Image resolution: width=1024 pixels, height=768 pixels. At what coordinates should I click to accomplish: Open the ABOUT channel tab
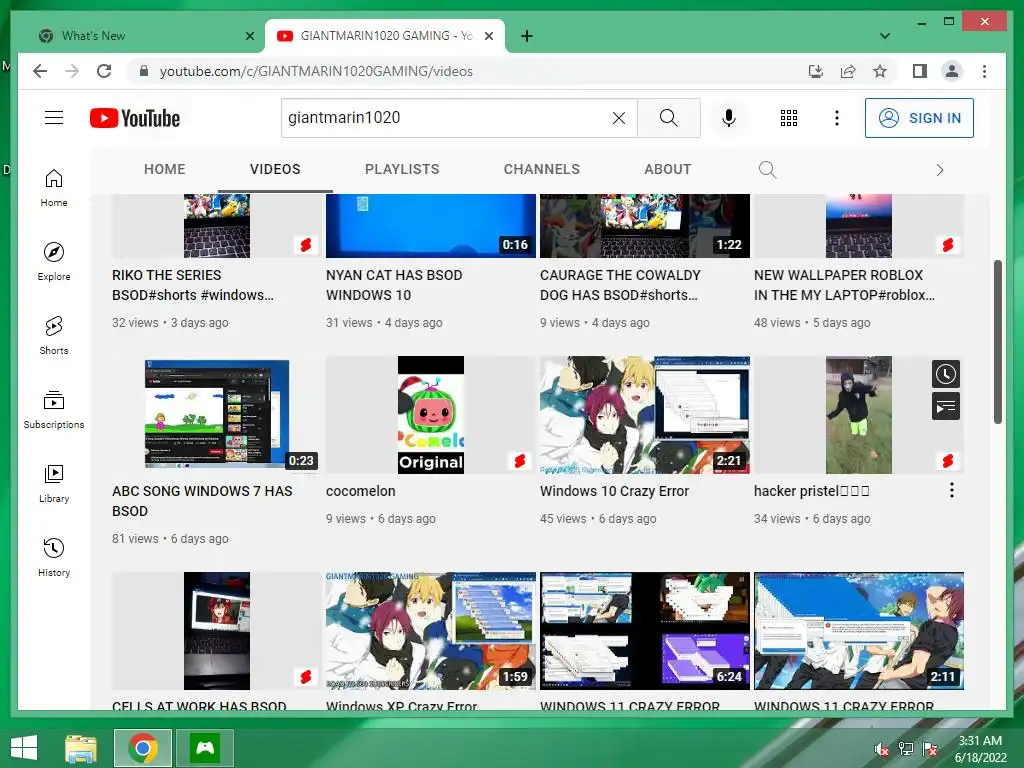pyautogui.click(x=667, y=169)
